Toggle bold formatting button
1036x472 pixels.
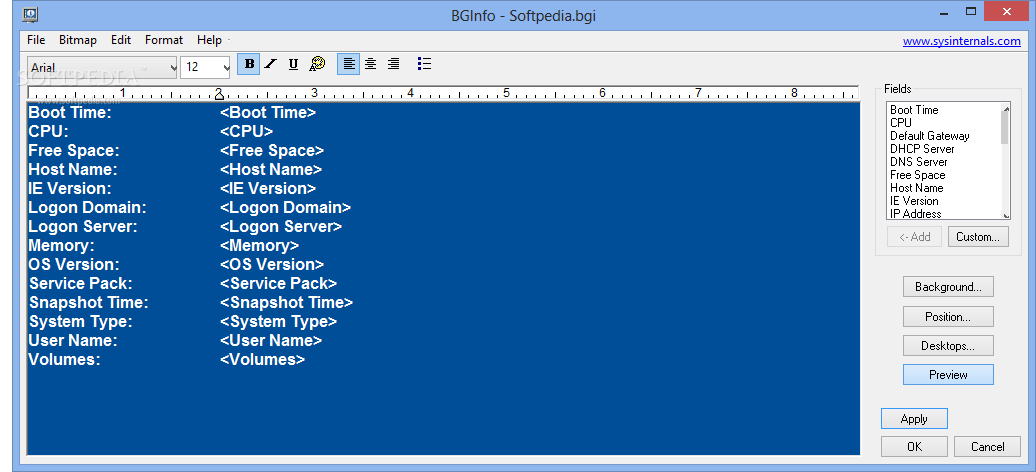(248, 64)
